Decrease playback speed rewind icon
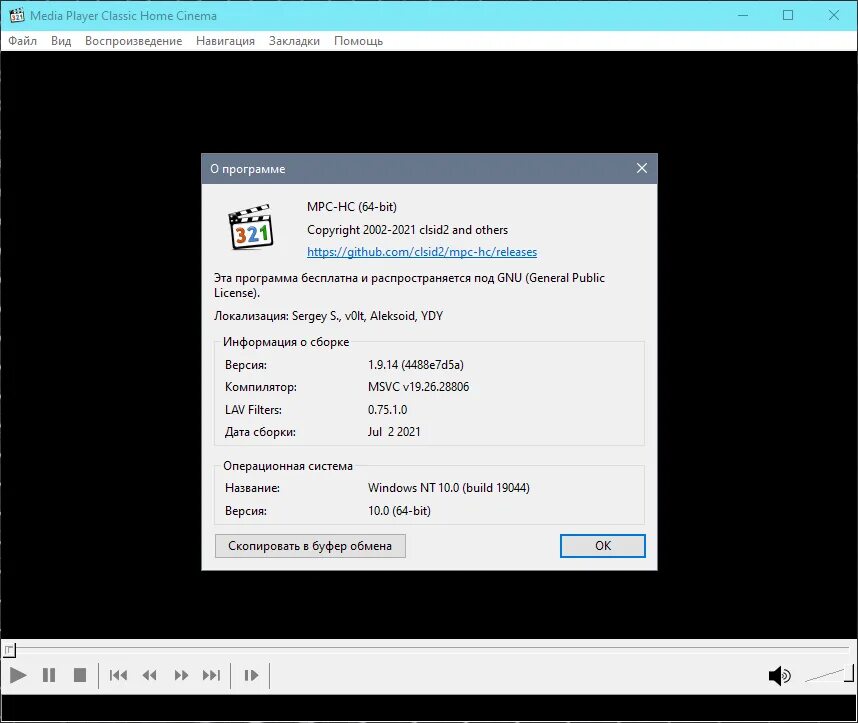 [x=149, y=675]
